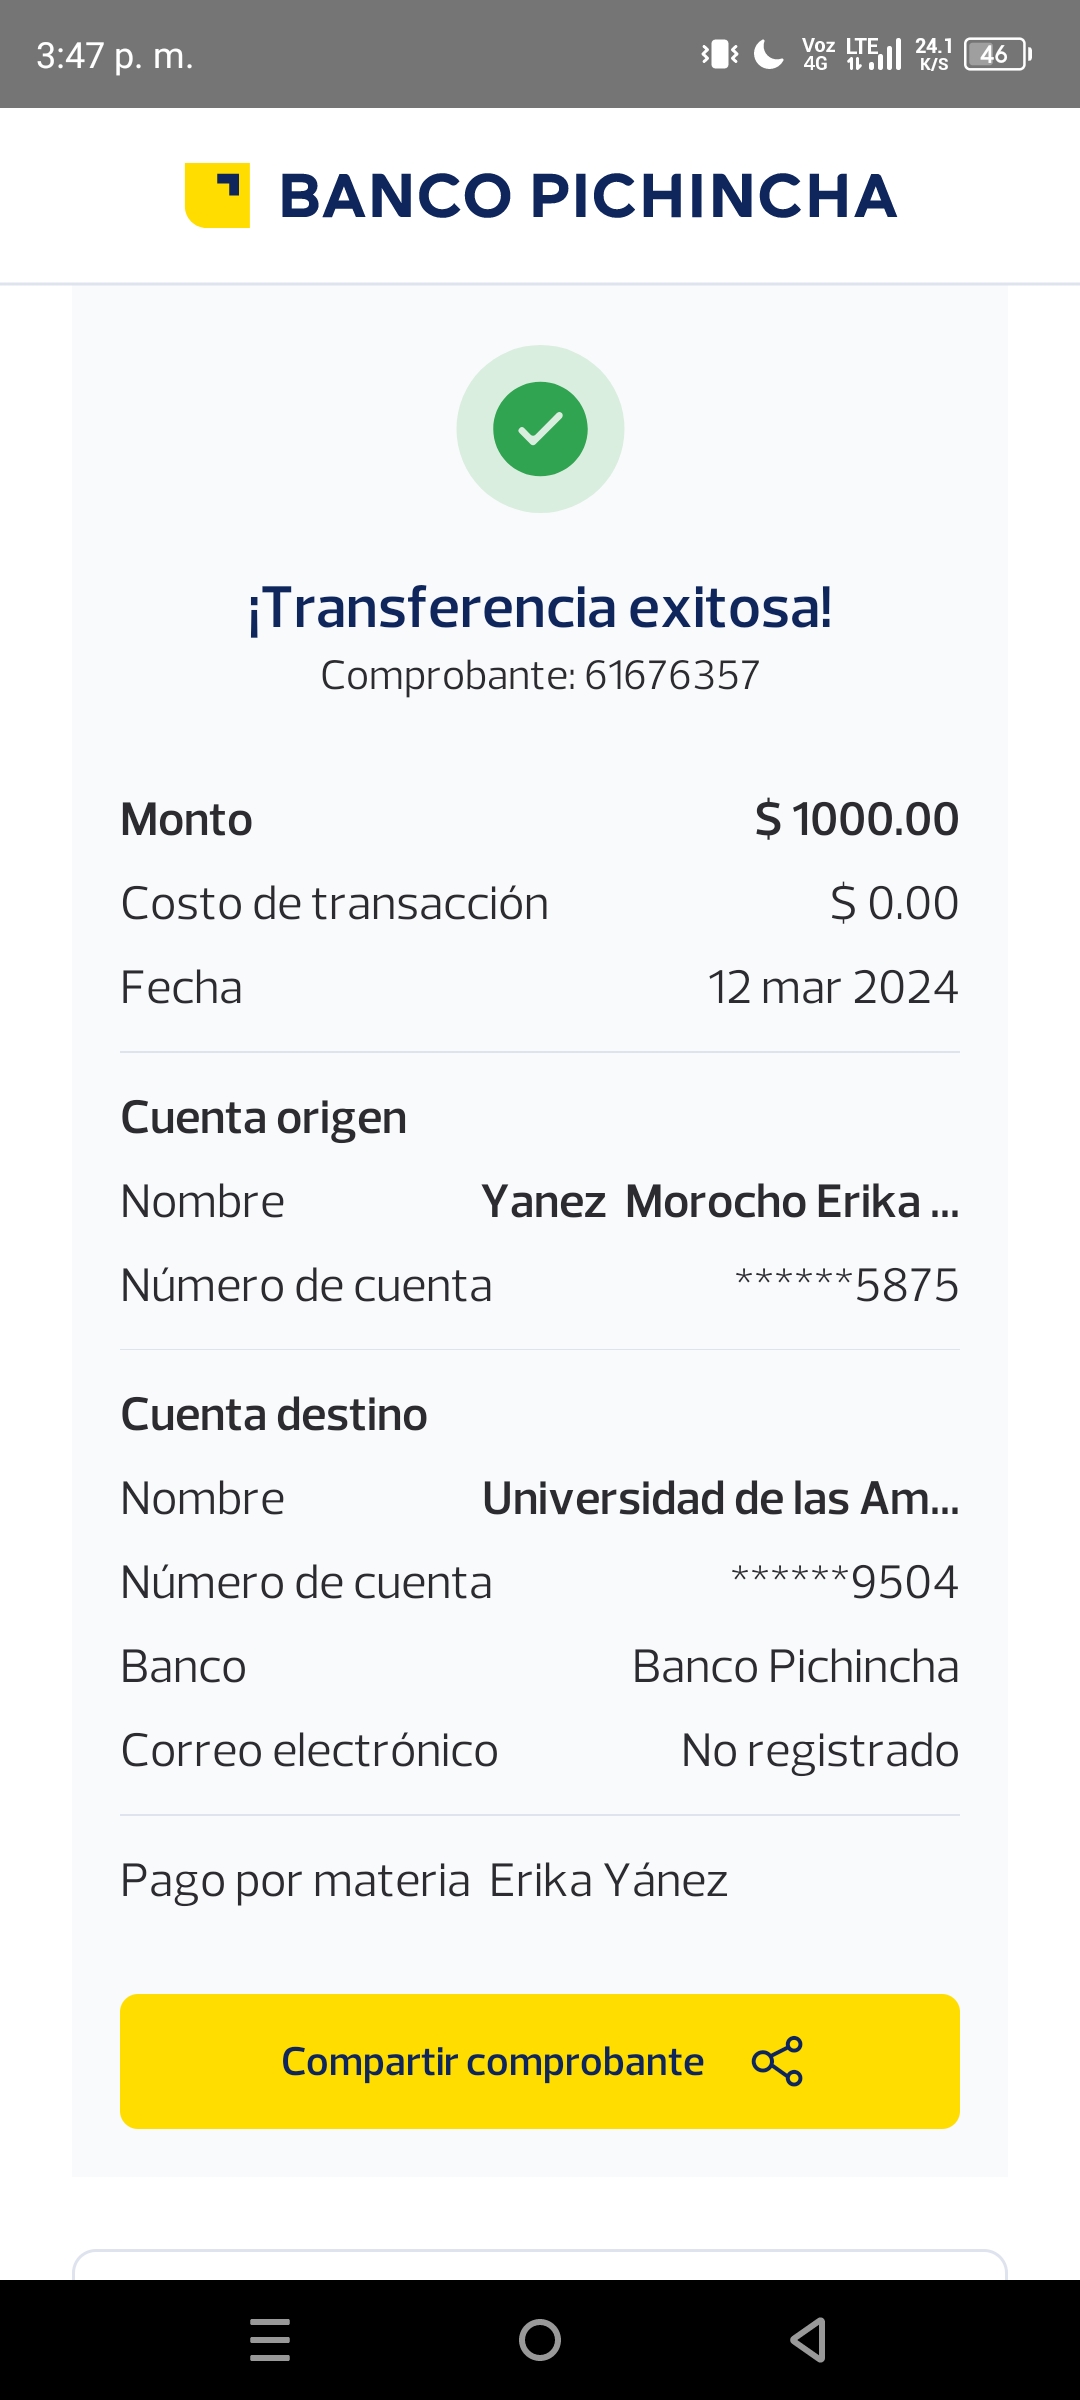Tap the destination account number ending 9504
This screenshot has width=1080, height=2400.
pyautogui.click(x=845, y=1583)
